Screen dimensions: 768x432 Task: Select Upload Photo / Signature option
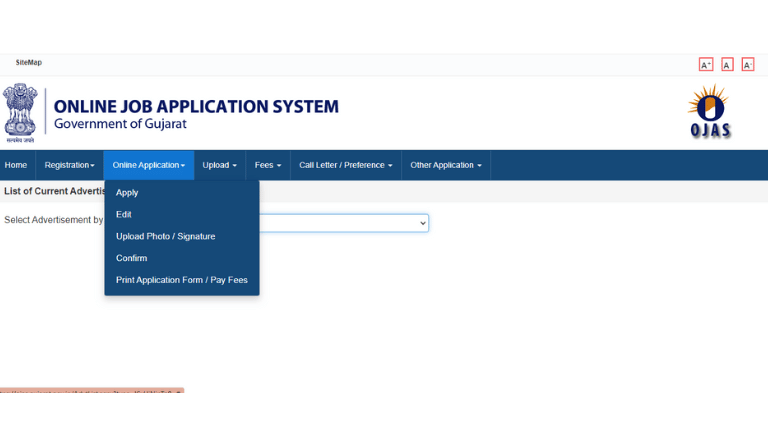coord(165,237)
